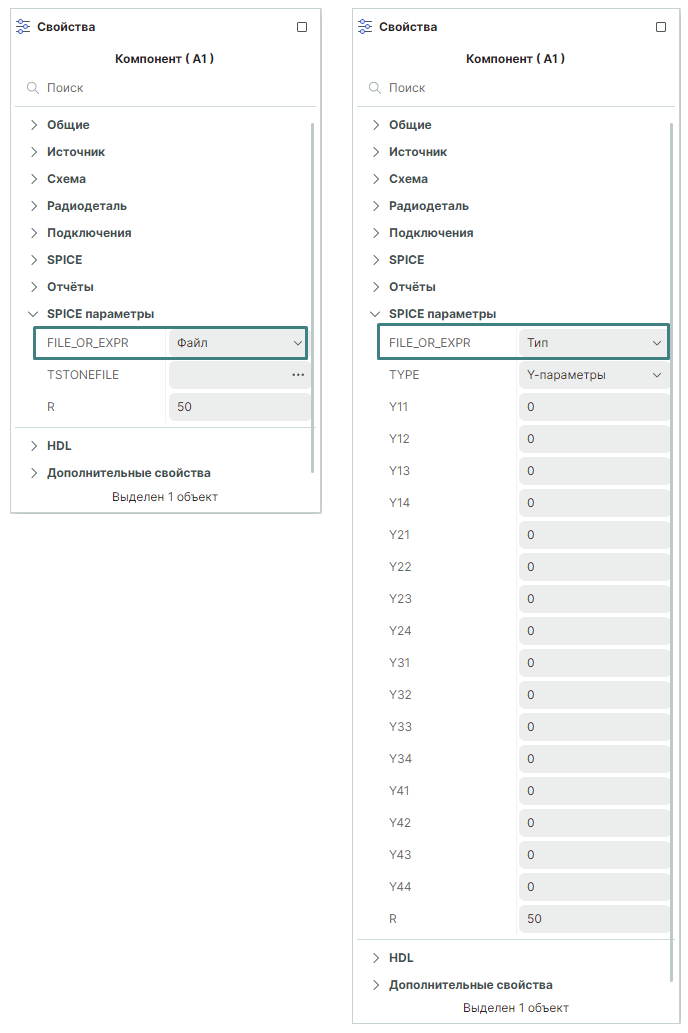The height and width of the screenshot is (1033, 688).
Task: Click the Y44 value field
Action: click(594, 887)
